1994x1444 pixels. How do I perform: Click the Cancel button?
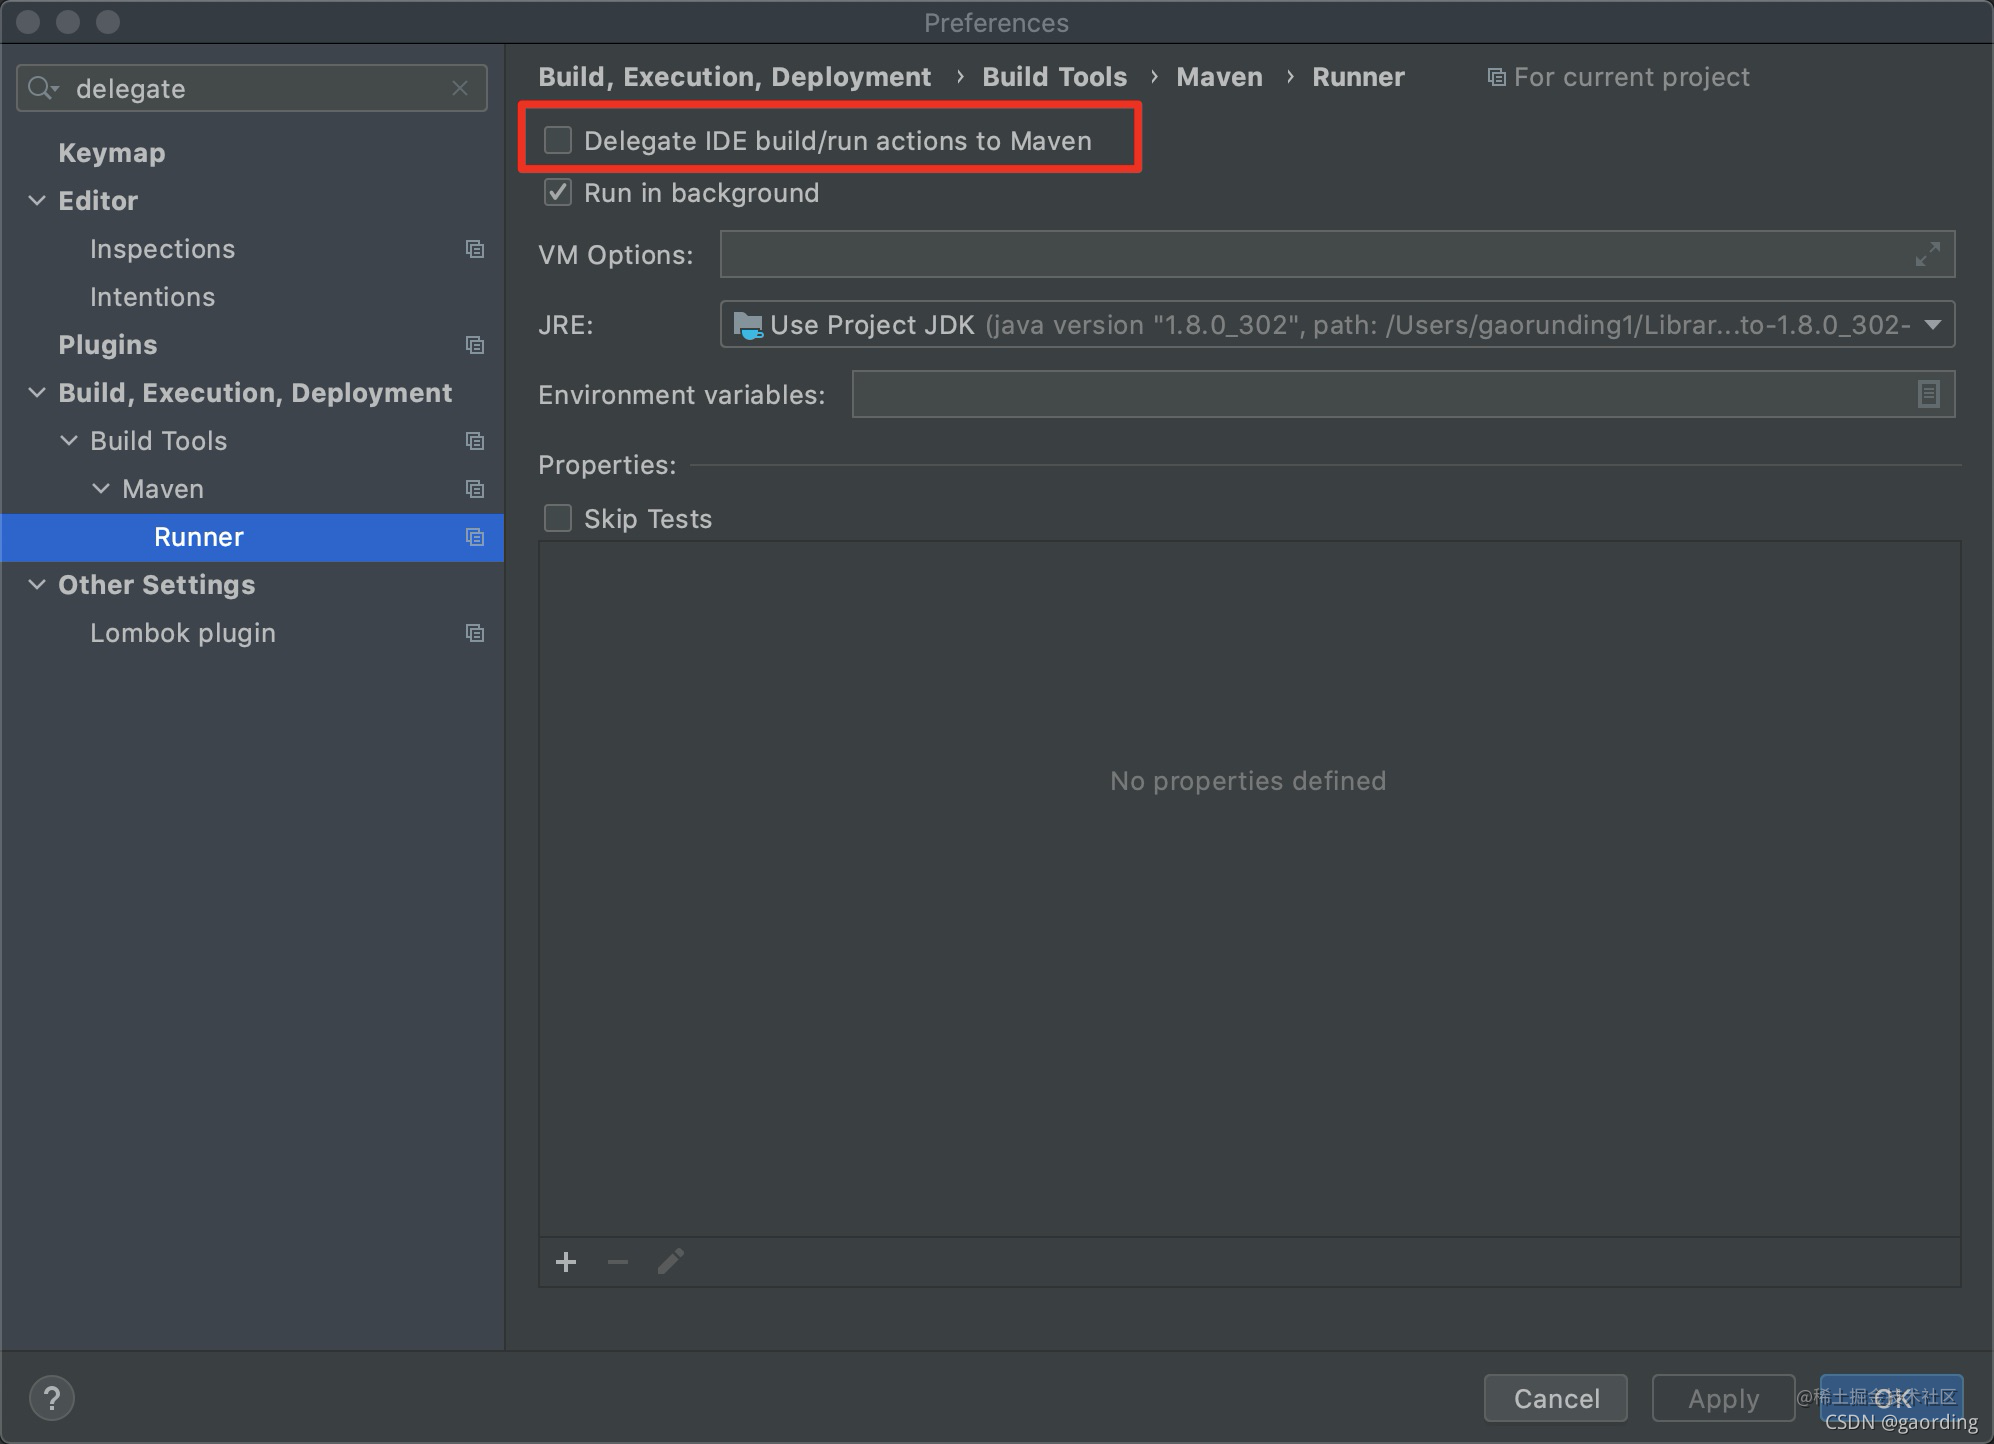[x=1556, y=1398]
